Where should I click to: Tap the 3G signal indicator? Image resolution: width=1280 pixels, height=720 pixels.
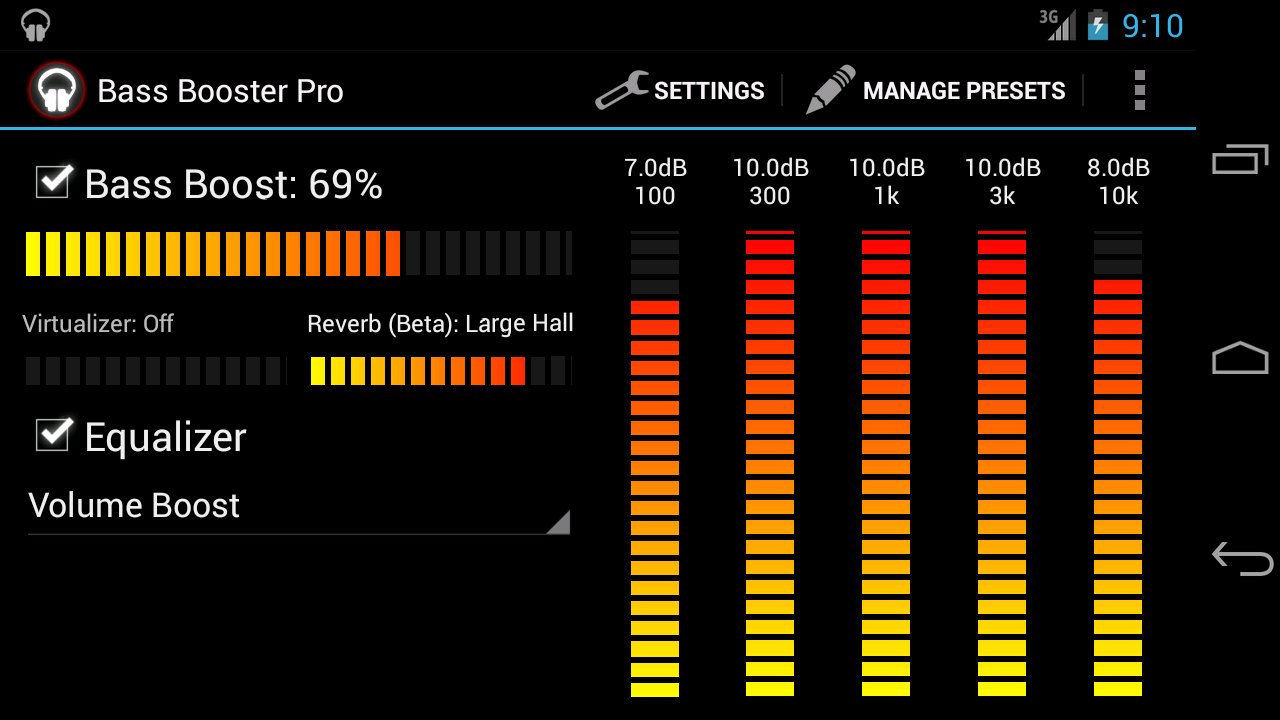[x=1057, y=25]
